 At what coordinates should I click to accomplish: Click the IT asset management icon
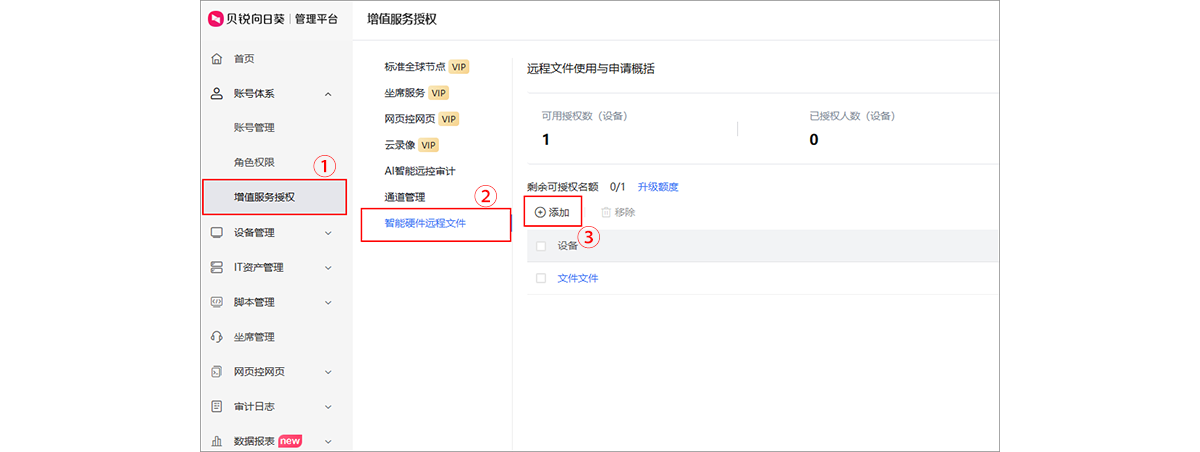point(216,268)
